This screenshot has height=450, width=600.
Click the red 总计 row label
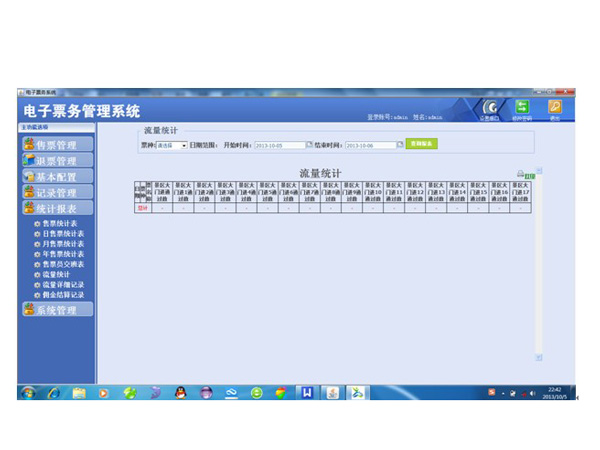143,208
